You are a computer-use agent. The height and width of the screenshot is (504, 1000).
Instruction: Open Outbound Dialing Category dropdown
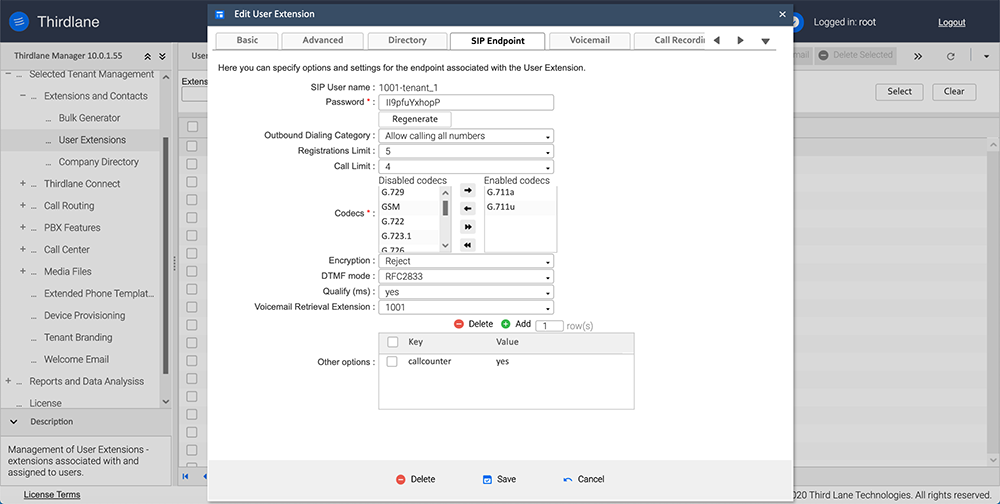[466, 136]
